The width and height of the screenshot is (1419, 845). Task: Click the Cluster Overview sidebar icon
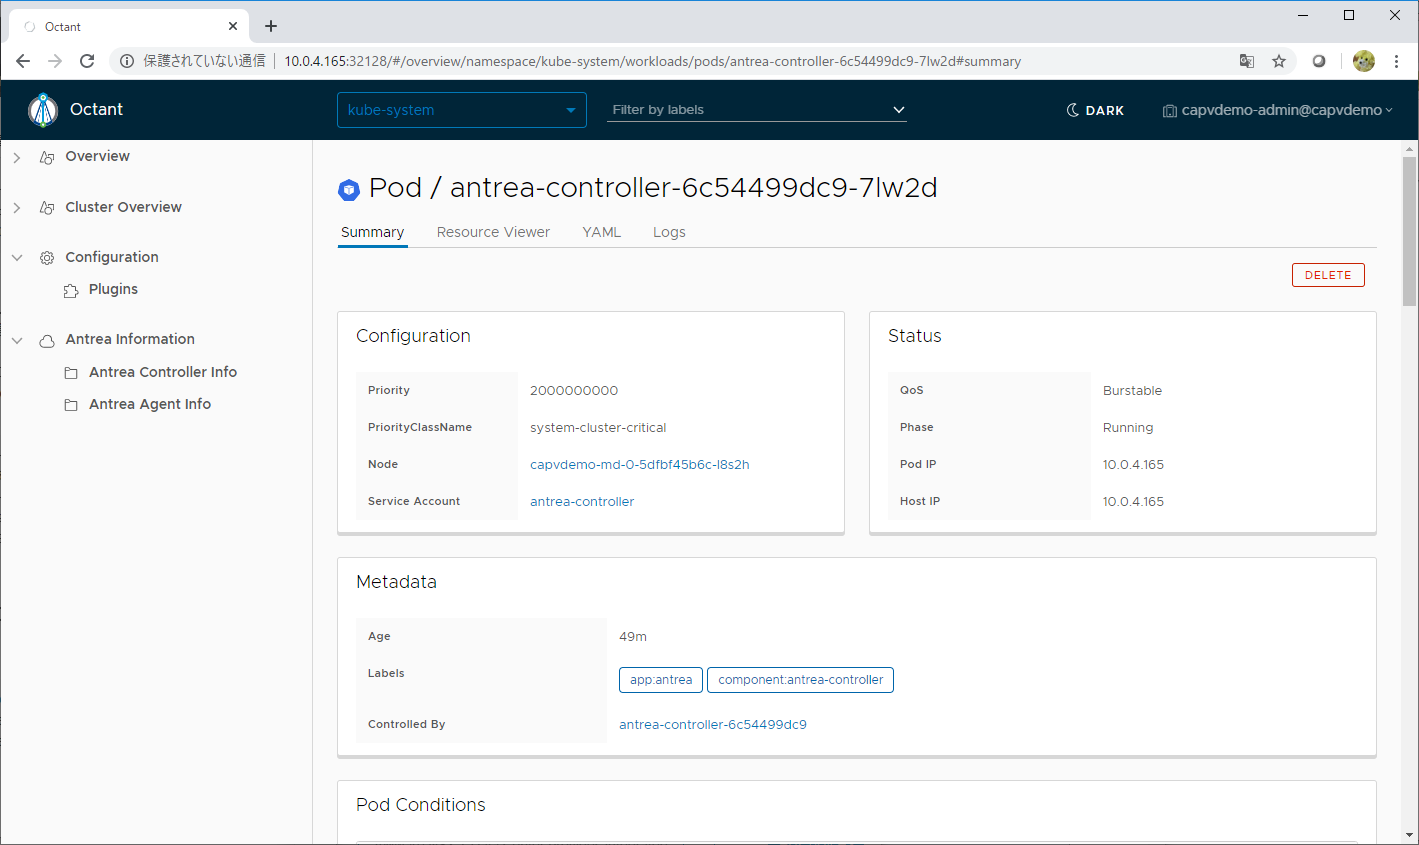pyautogui.click(x=47, y=208)
